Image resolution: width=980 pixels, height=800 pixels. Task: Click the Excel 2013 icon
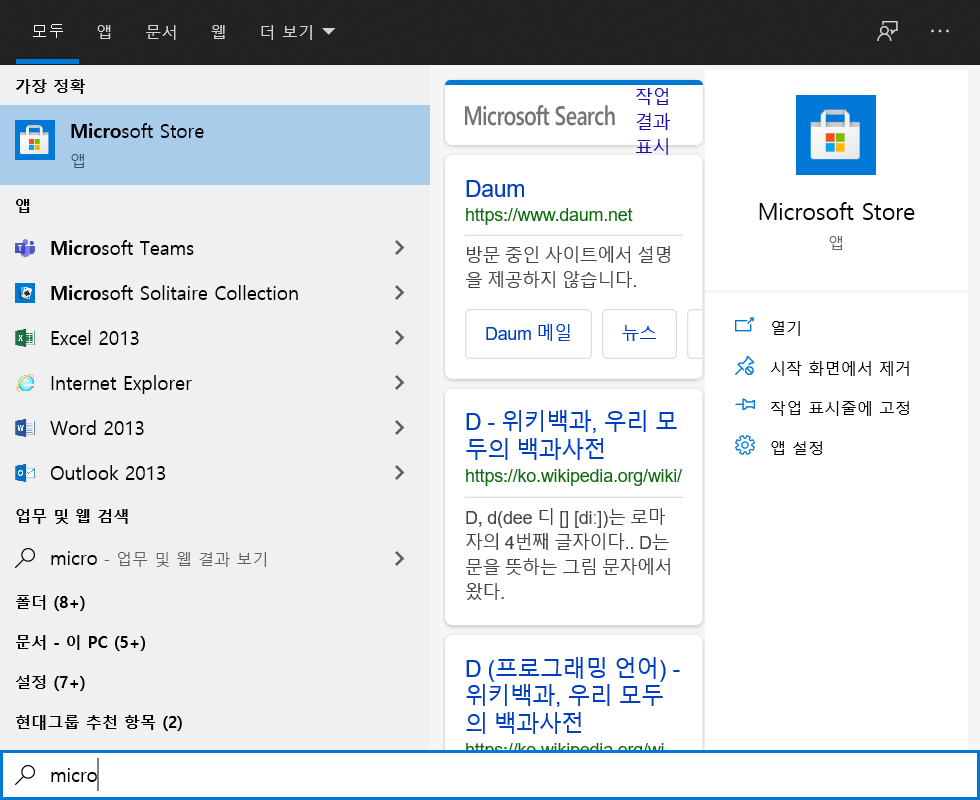25,338
